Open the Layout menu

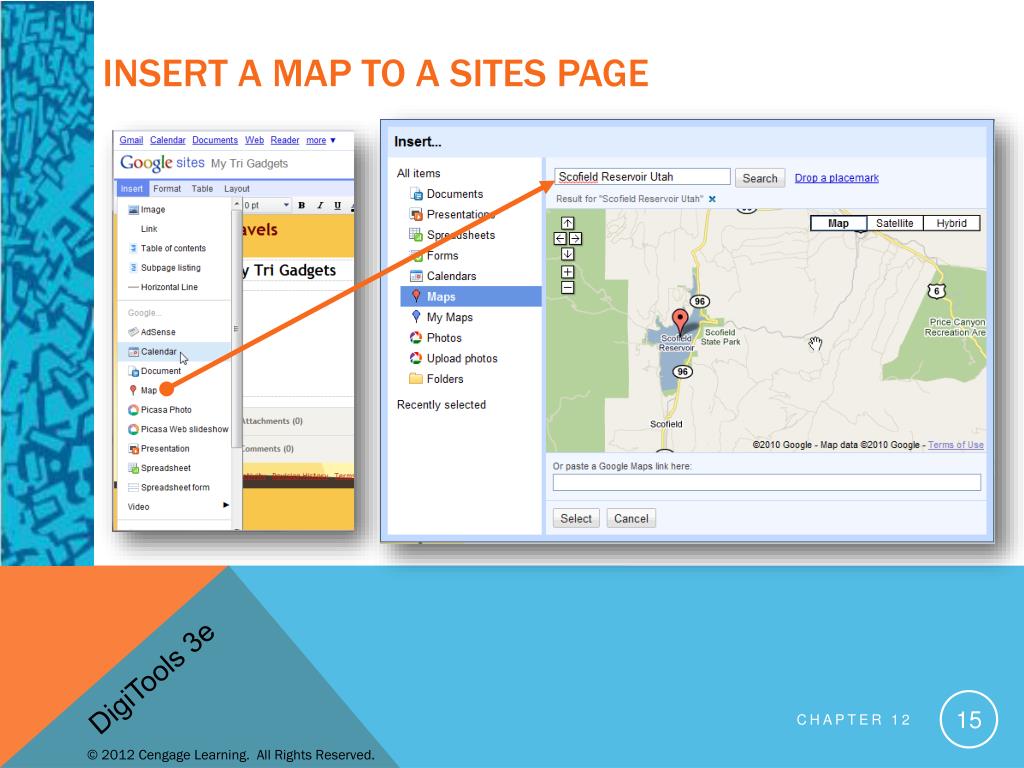237,189
